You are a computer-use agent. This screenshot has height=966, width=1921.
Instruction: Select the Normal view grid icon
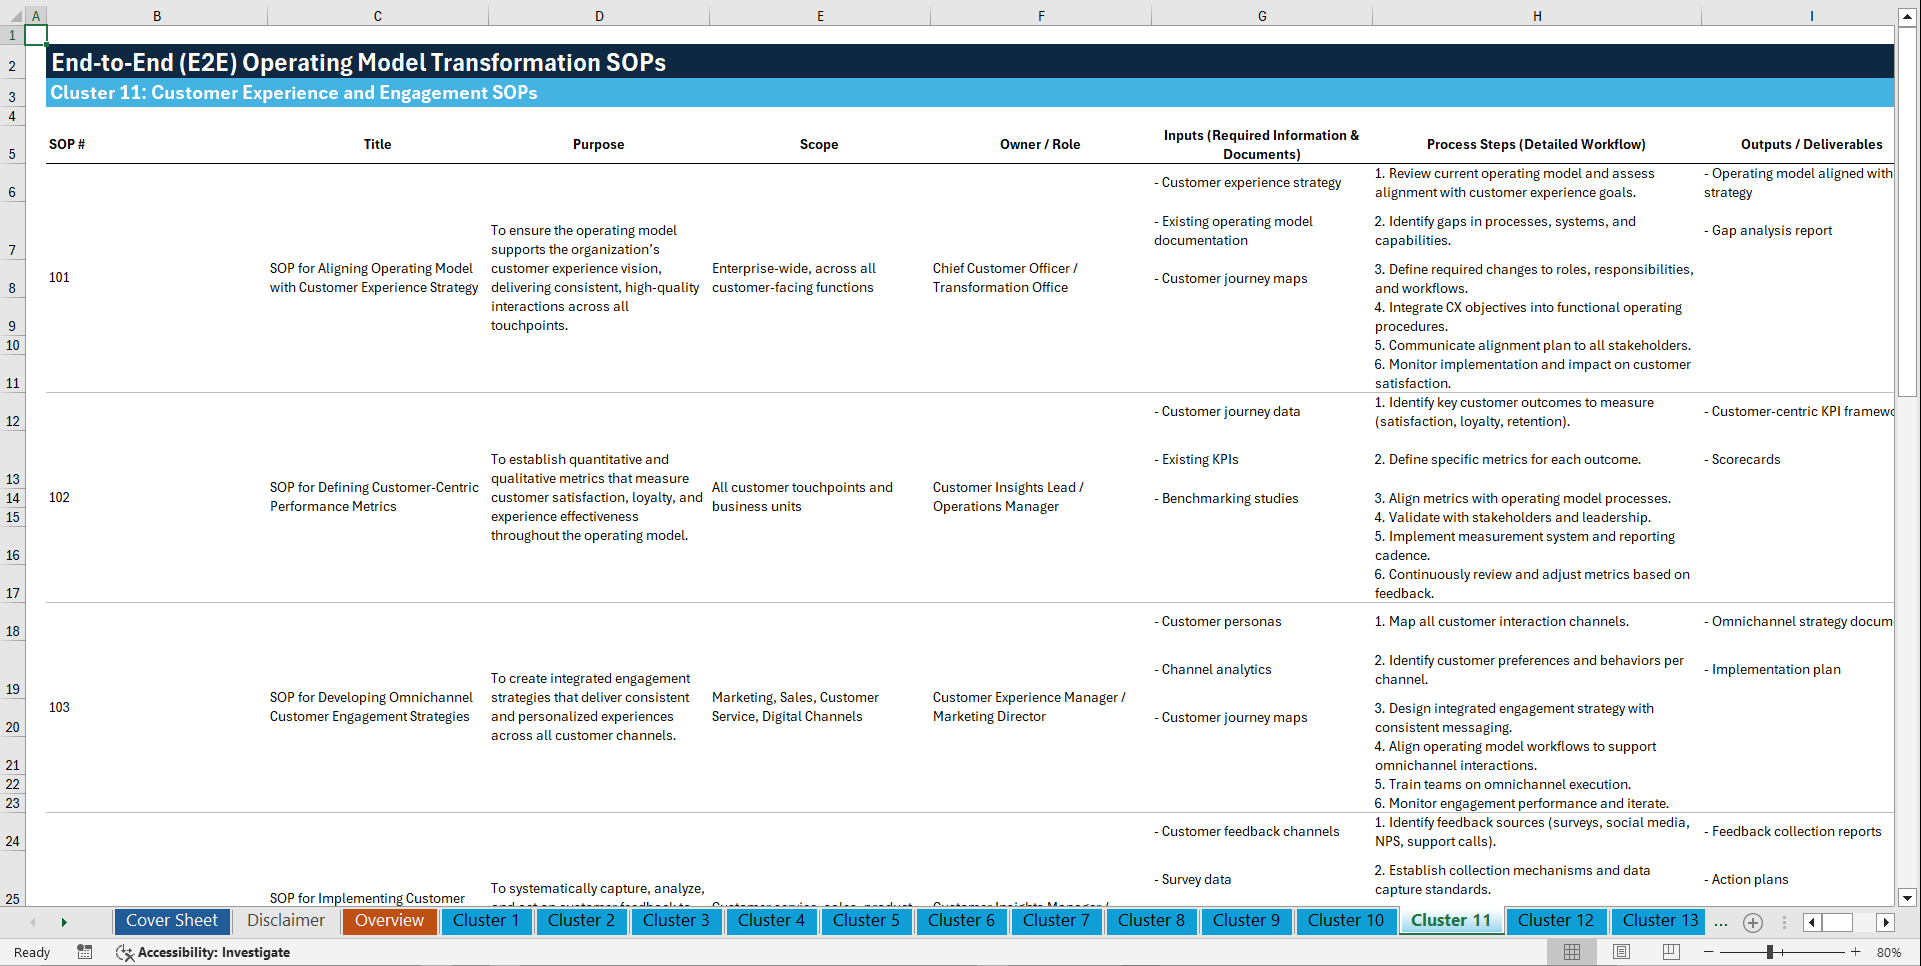pyautogui.click(x=1571, y=952)
